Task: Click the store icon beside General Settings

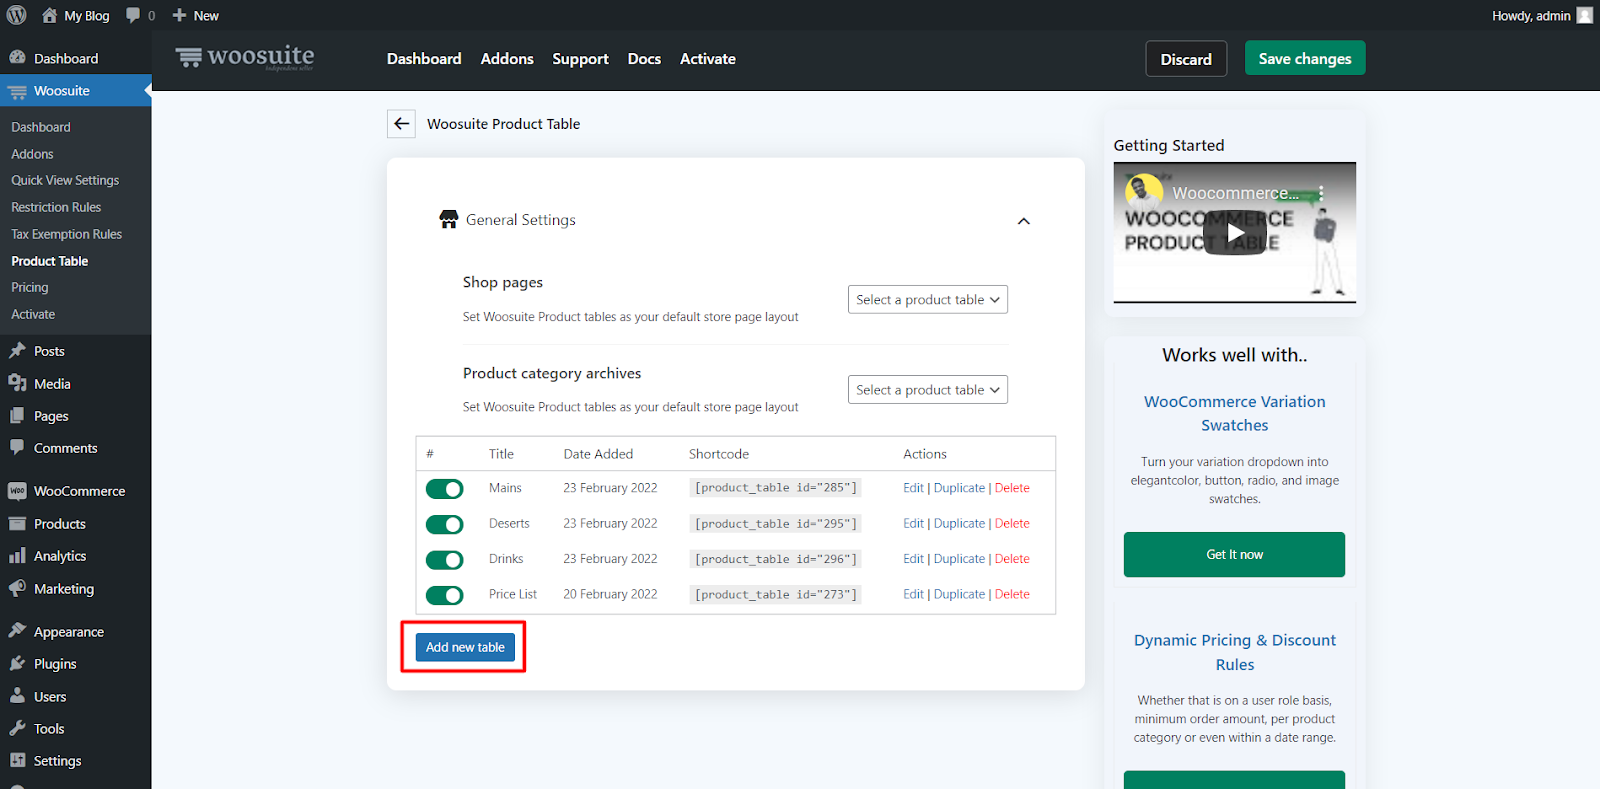Action: [x=449, y=219]
